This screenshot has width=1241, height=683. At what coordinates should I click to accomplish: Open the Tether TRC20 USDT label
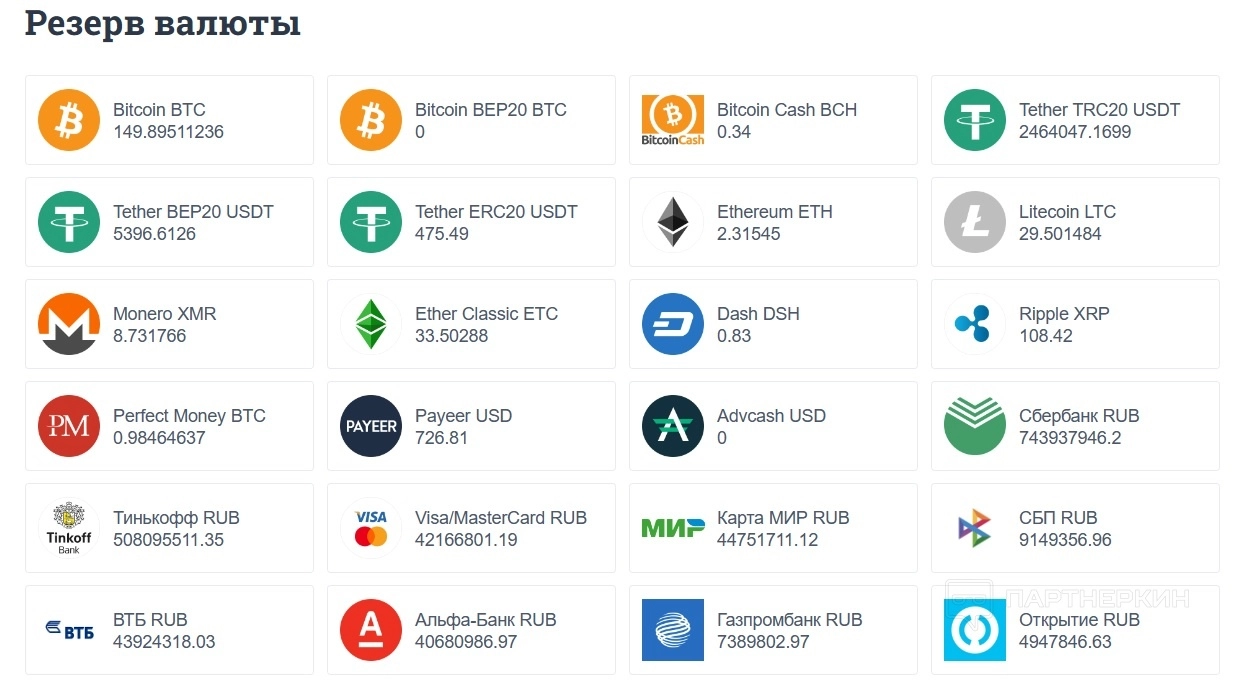click(1099, 110)
